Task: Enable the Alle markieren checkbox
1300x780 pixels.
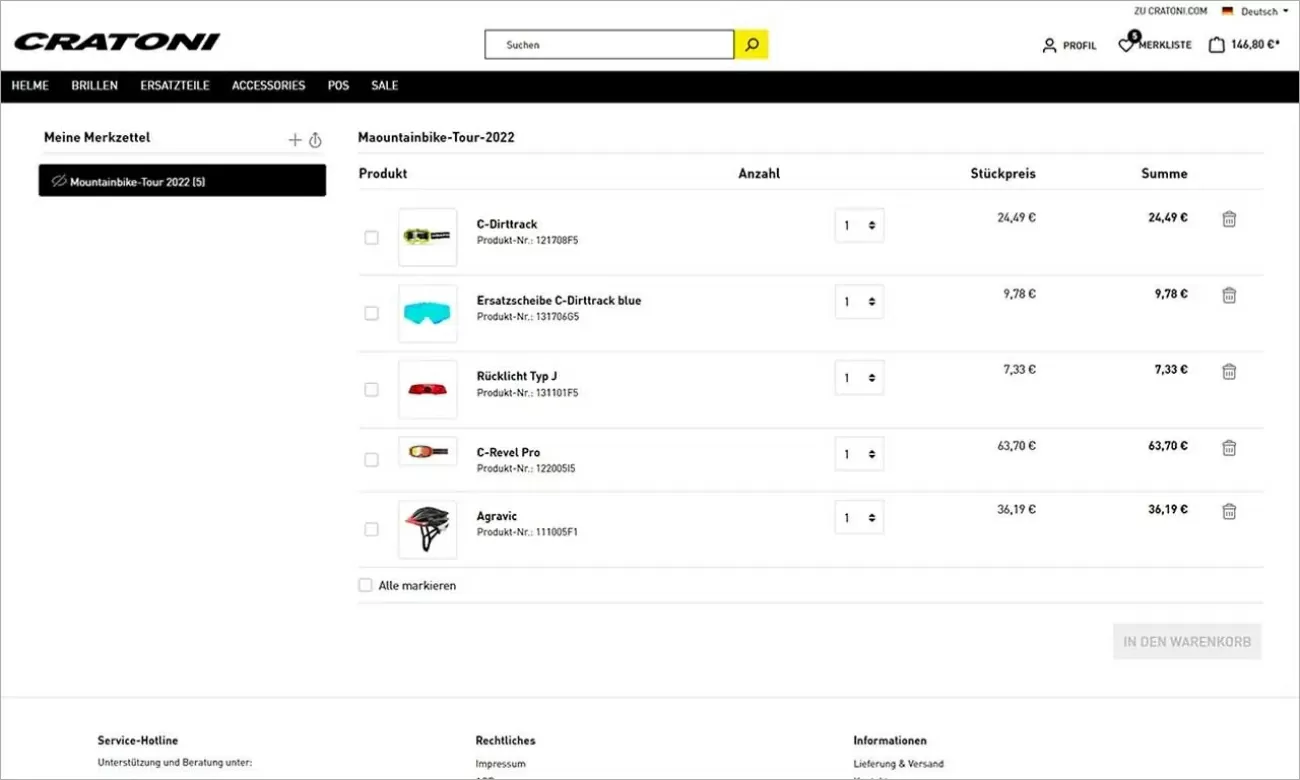Action: [x=365, y=584]
